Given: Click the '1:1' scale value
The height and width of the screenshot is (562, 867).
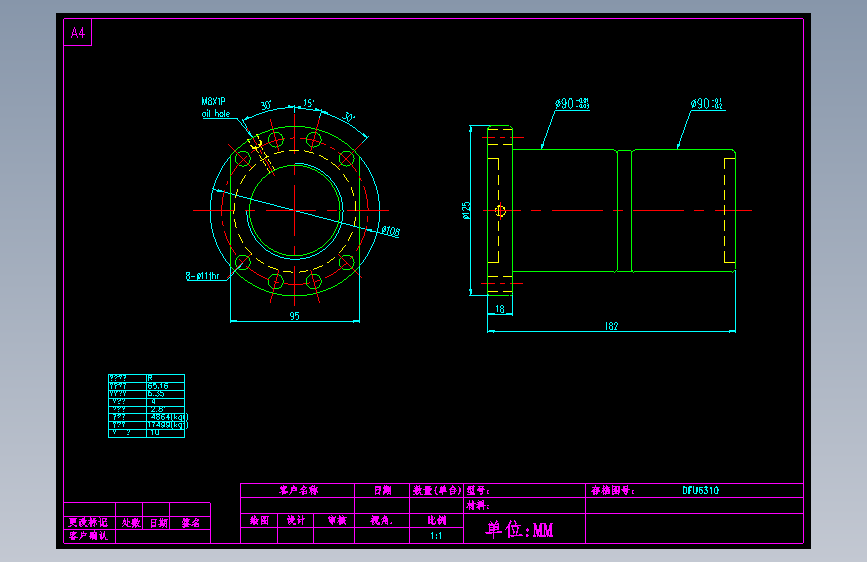Looking at the screenshot, I should tap(436, 536).
